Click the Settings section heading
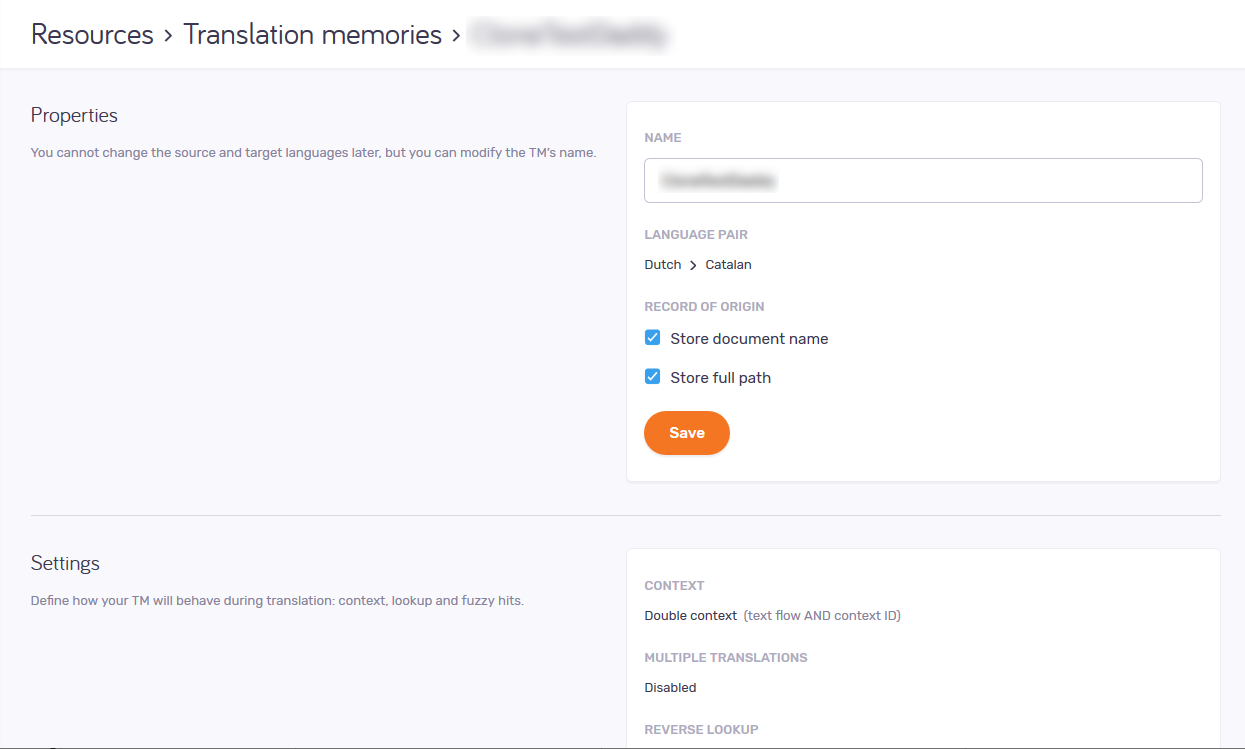 point(65,563)
